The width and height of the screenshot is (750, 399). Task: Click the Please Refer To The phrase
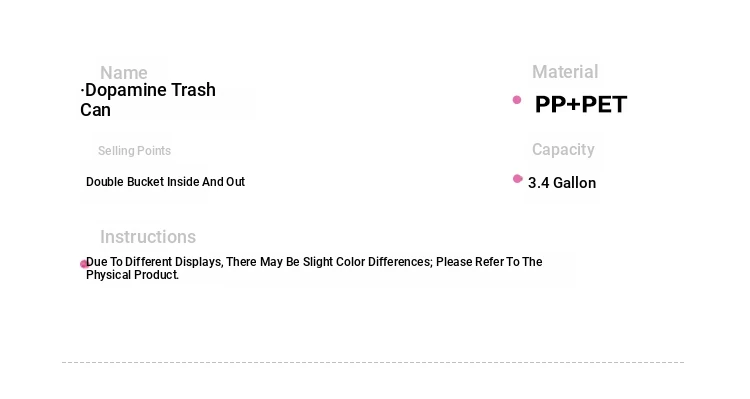pyautogui.click(x=489, y=262)
